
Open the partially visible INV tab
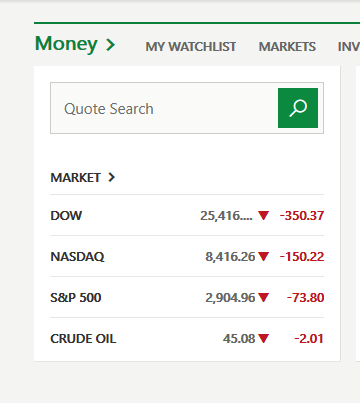[x=349, y=47]
